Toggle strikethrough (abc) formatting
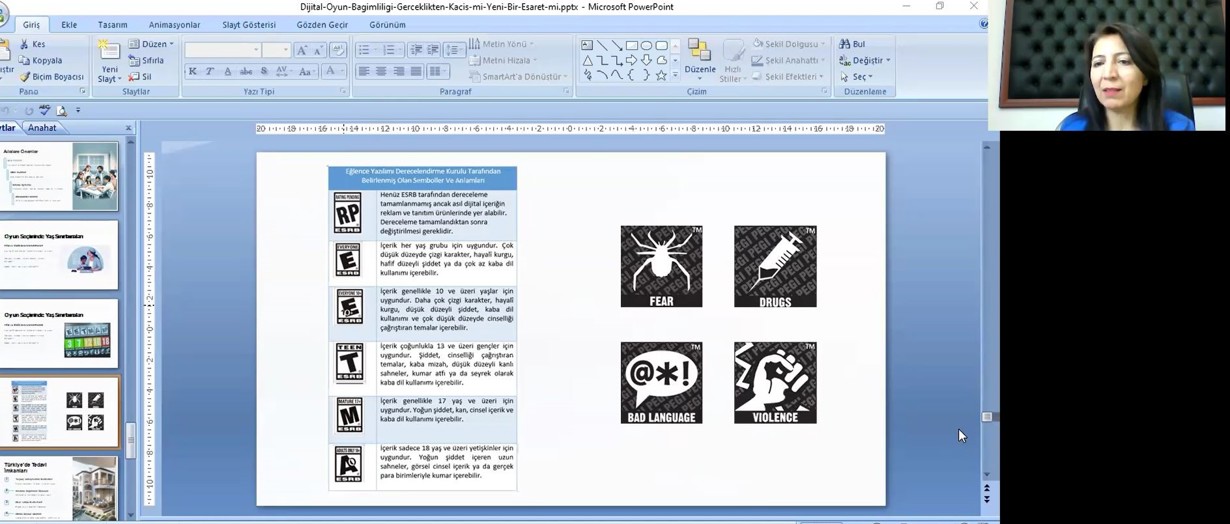Screen dimensions: 1230x524 pos(246,71)
